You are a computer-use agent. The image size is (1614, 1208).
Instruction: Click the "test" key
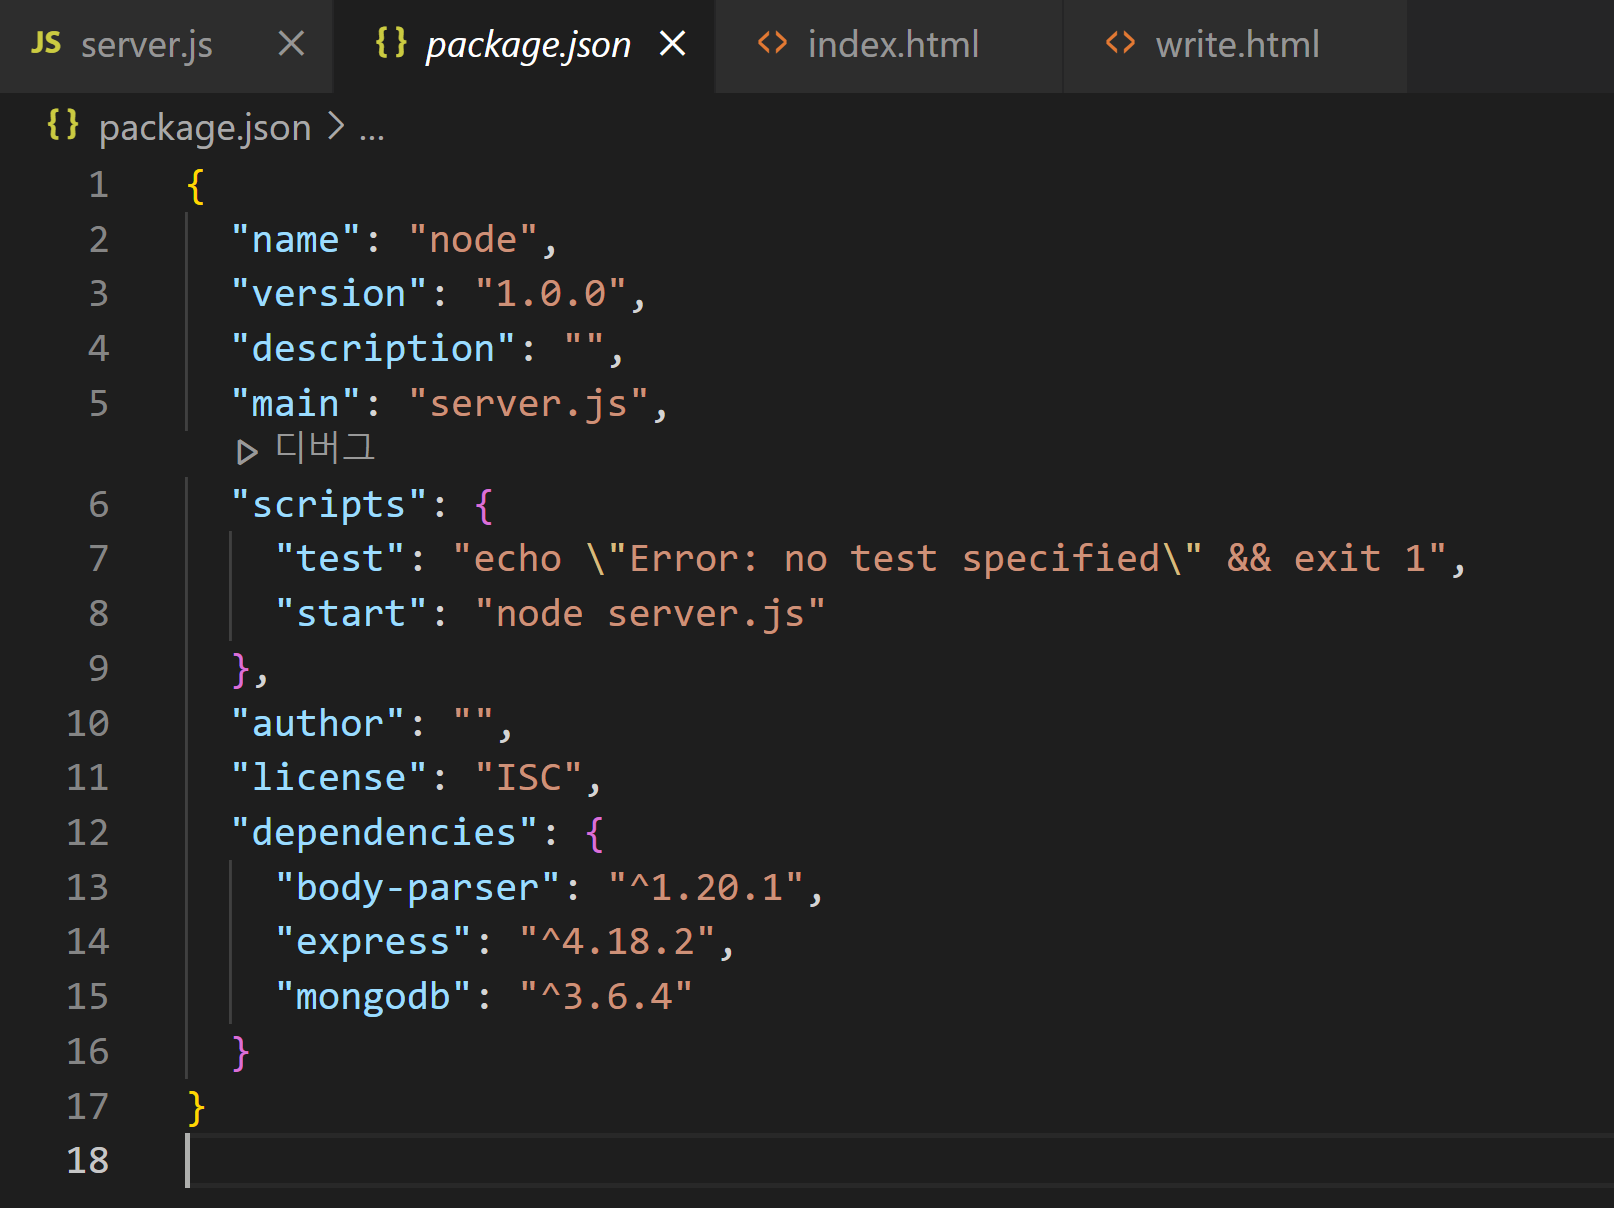(340, 559)
